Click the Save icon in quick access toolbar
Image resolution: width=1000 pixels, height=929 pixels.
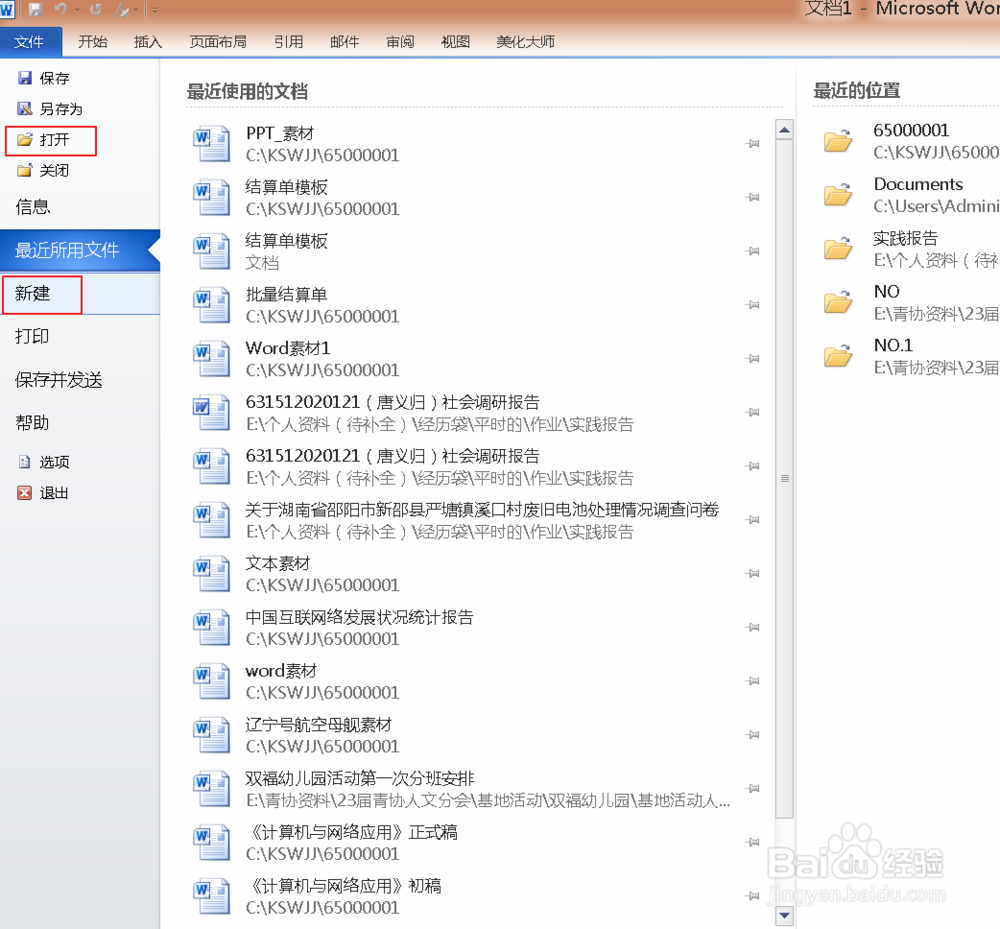click(34, 10)
